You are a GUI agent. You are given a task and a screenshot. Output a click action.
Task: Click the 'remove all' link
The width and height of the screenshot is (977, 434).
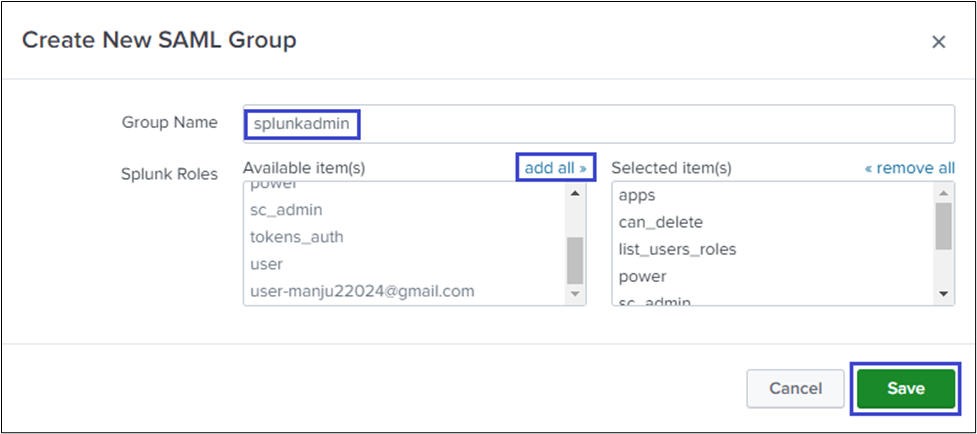[909, 168]
